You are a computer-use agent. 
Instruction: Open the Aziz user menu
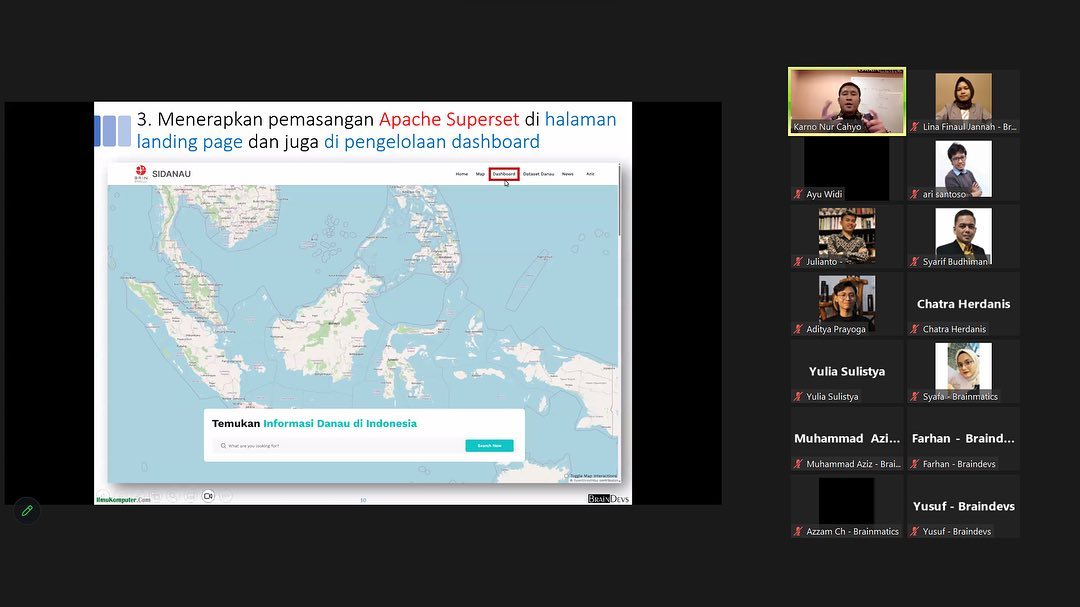[x=590, y=174]
